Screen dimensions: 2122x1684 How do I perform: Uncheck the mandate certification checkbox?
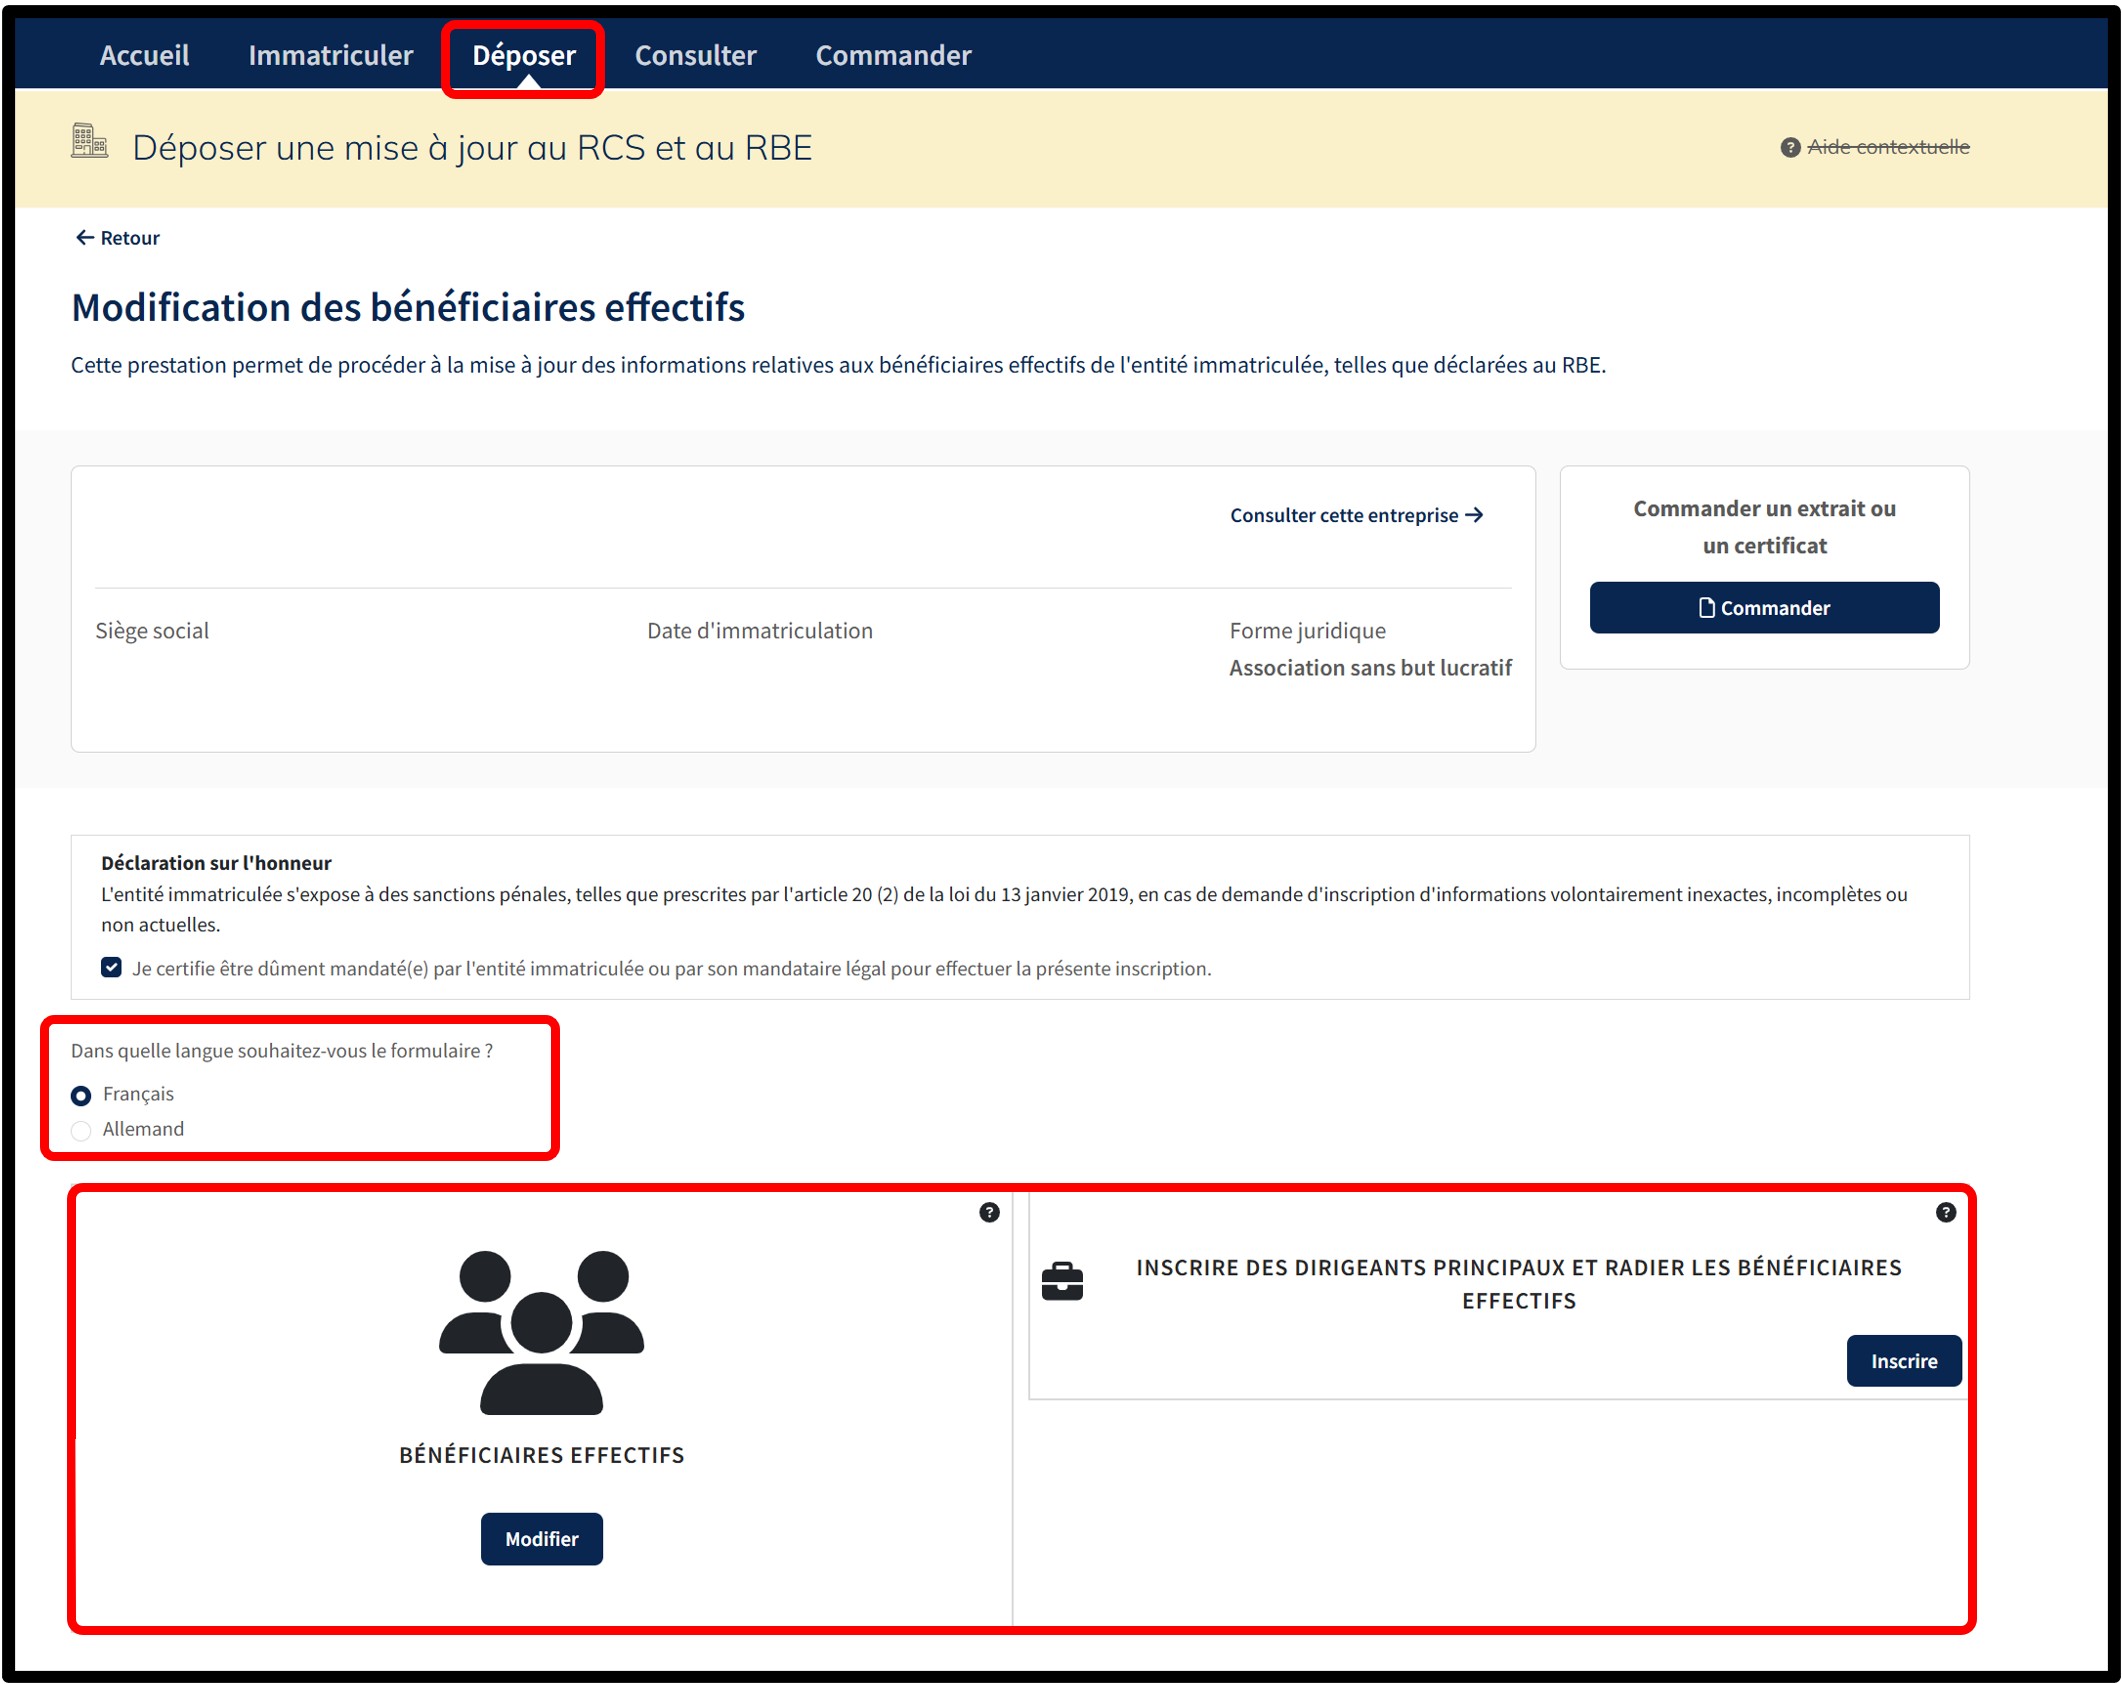tap(111, 967)
